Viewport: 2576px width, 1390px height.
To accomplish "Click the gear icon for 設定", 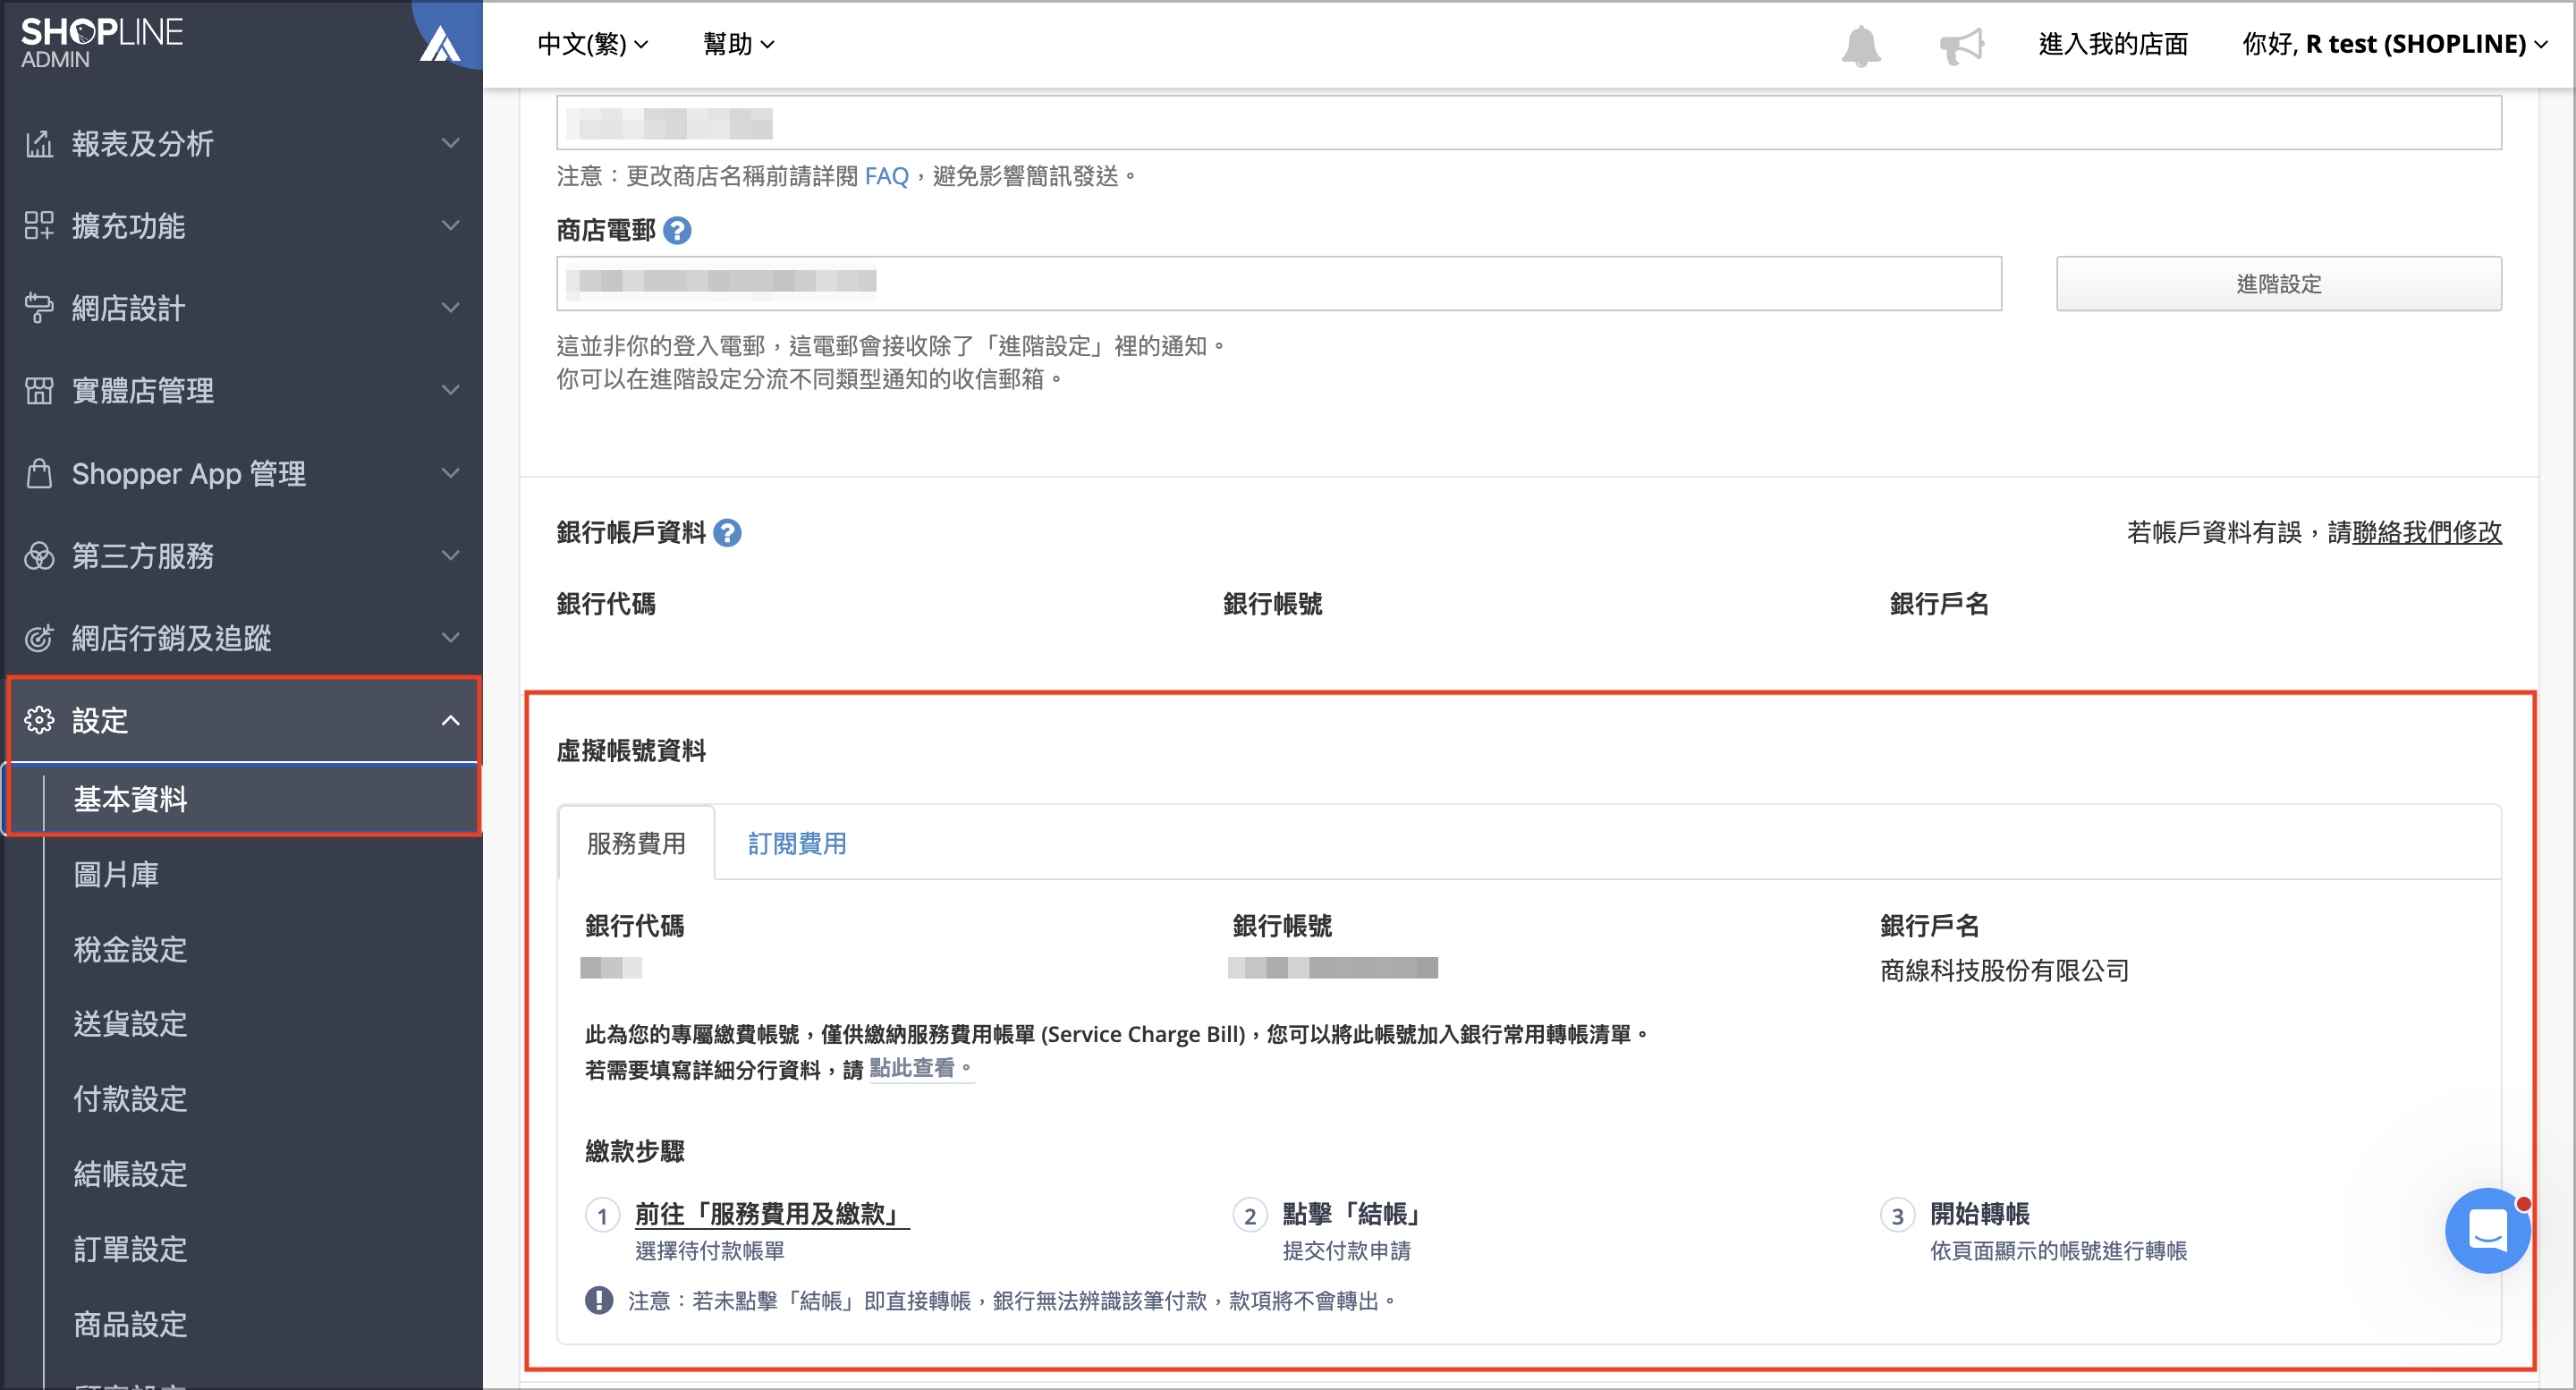I will tap(39, 720).
